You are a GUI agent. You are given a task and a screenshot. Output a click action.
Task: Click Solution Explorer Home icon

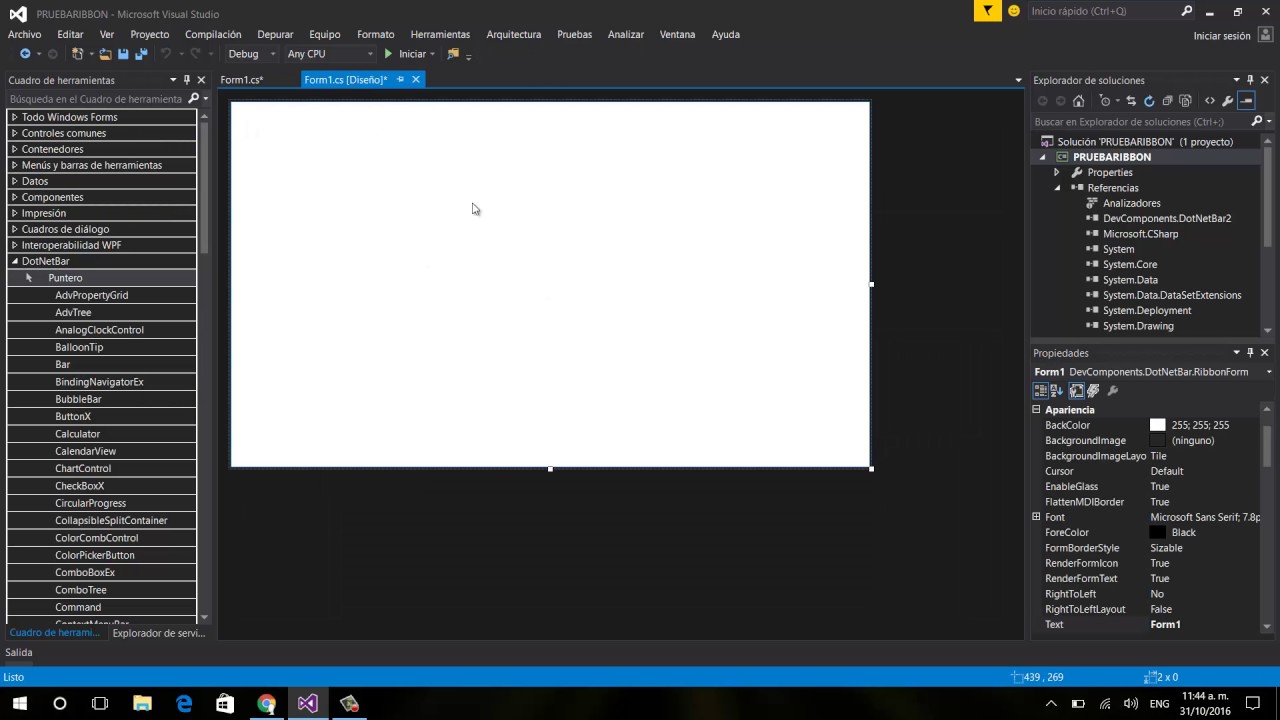click(x=1078, y=101)
